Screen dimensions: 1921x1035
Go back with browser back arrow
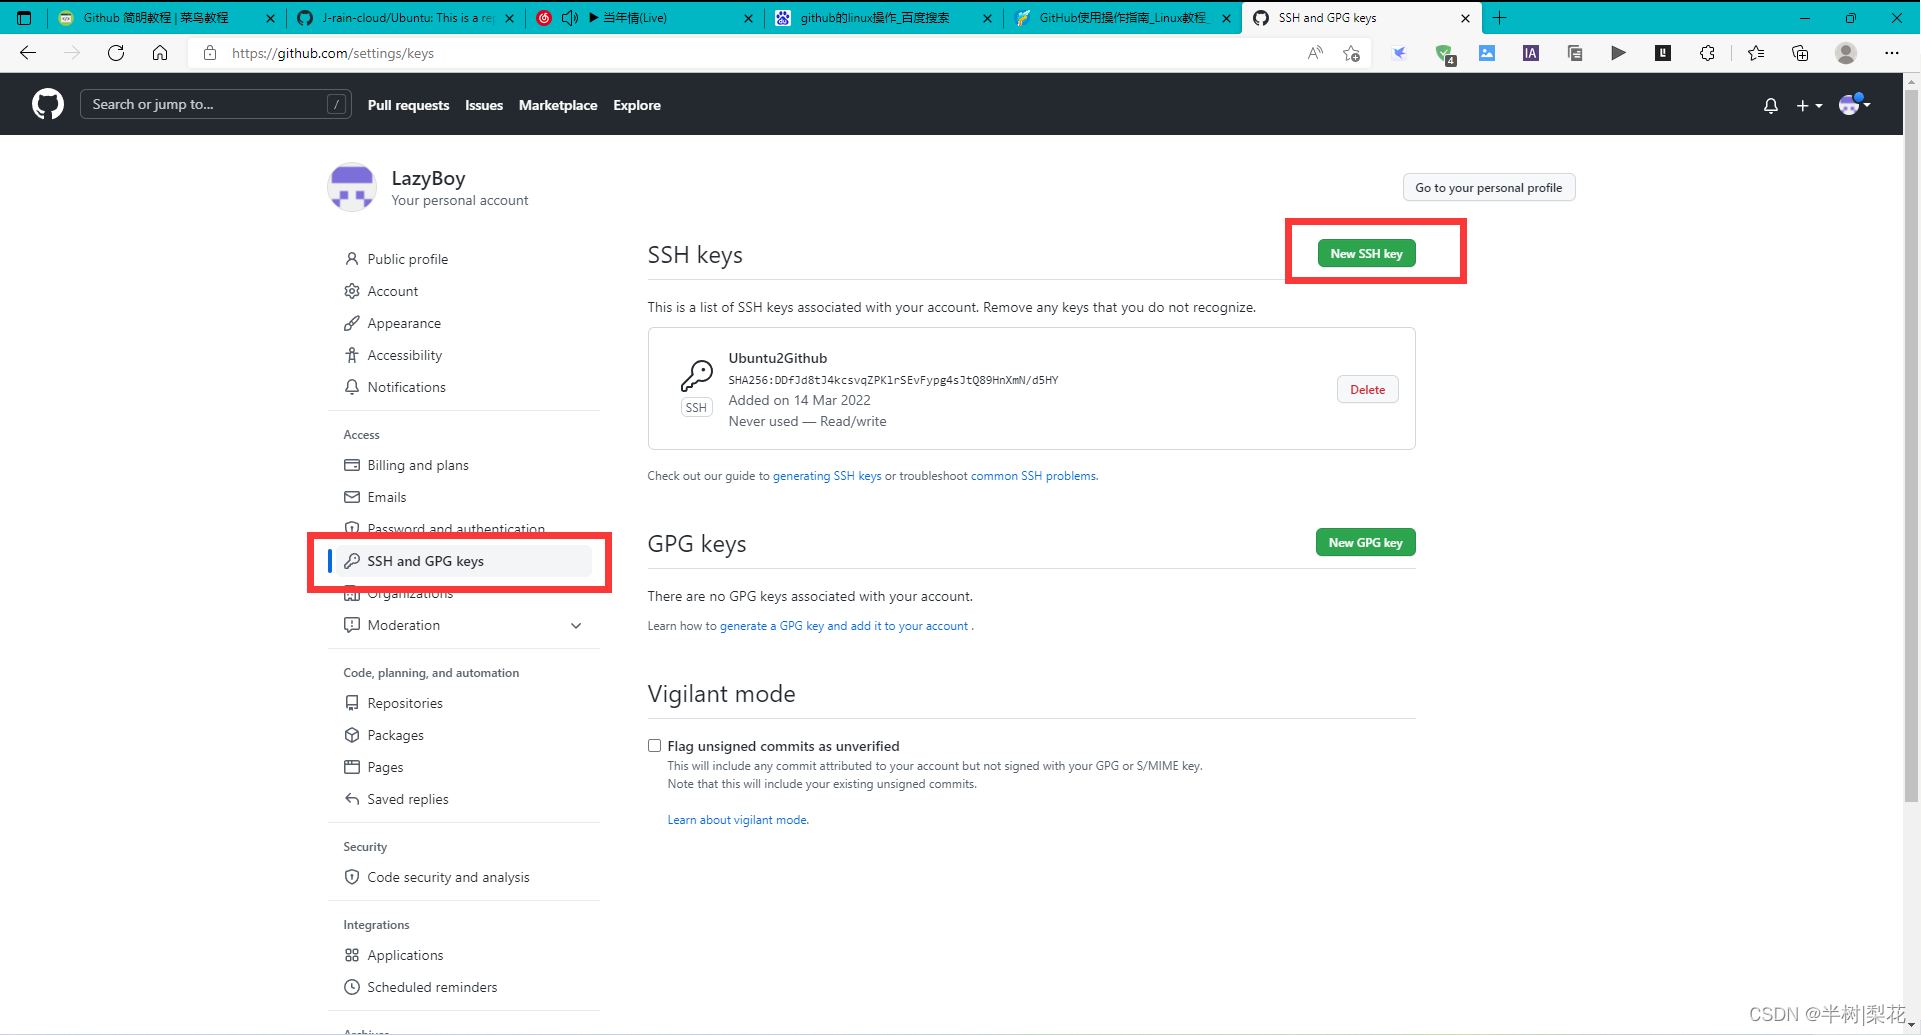[28, 53]
